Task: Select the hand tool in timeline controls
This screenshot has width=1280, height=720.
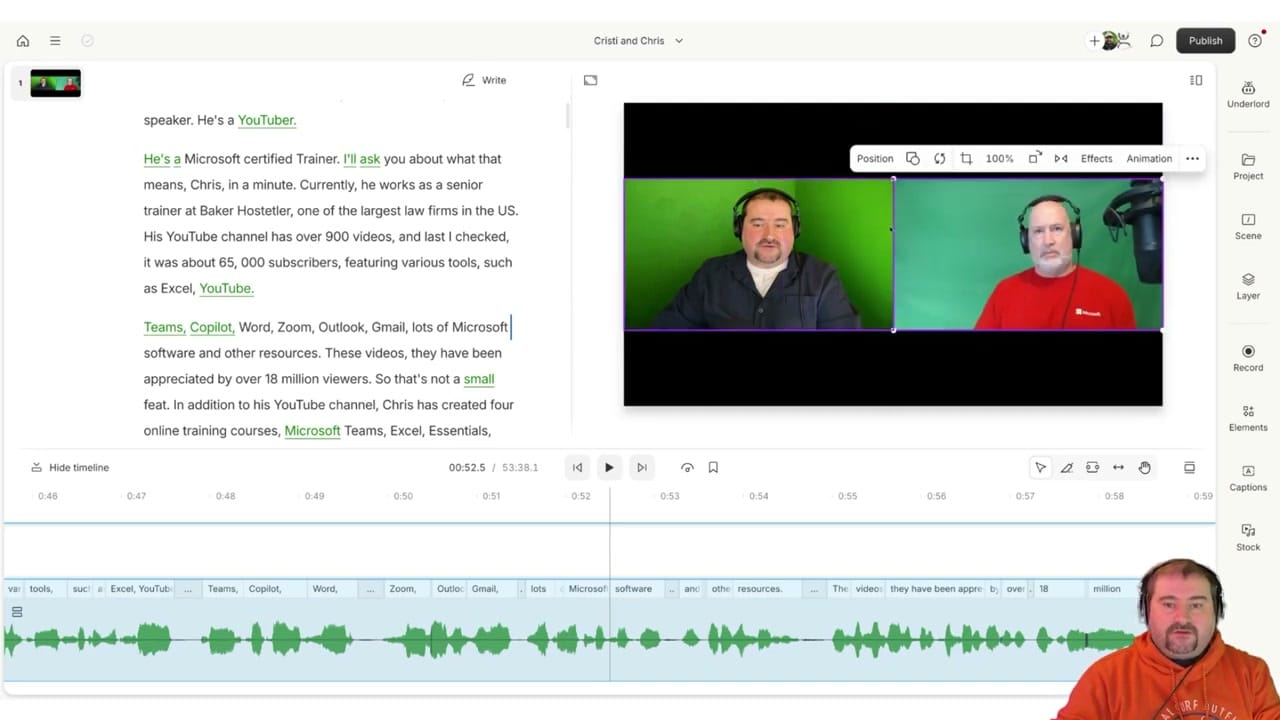Action: pyautogui.click(x=1144, y=467)
